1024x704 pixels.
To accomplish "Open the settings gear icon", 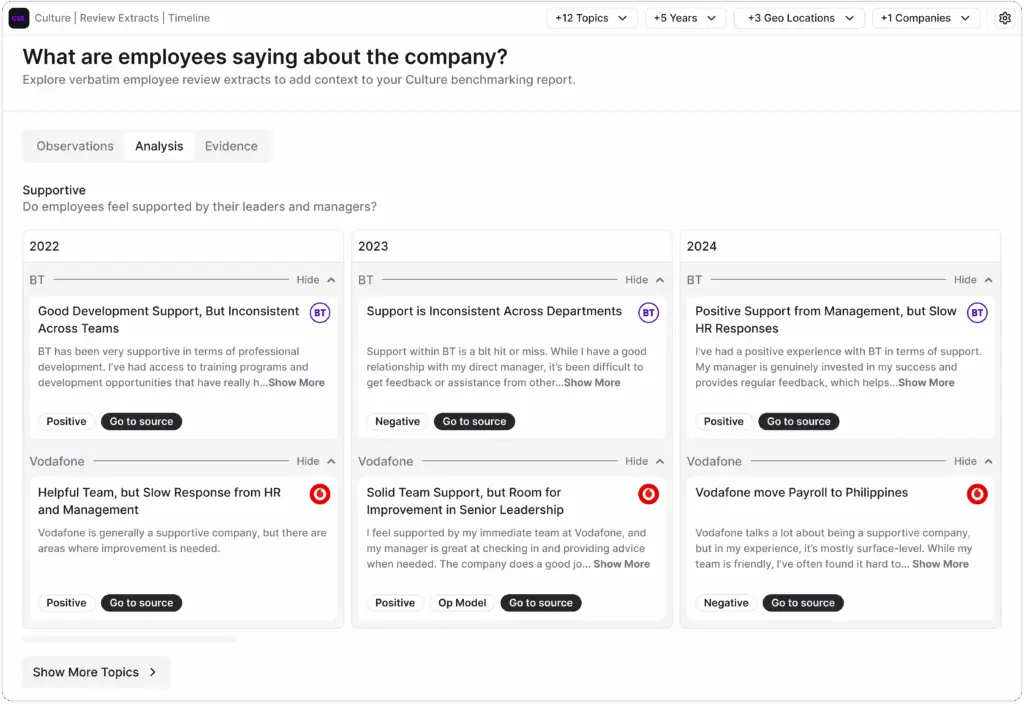I will tap(1004, 18).
